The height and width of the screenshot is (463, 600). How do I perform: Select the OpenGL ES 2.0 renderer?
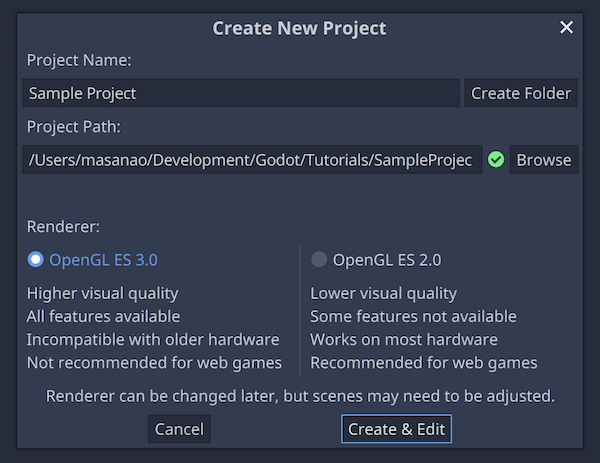(x=376, y=260)
